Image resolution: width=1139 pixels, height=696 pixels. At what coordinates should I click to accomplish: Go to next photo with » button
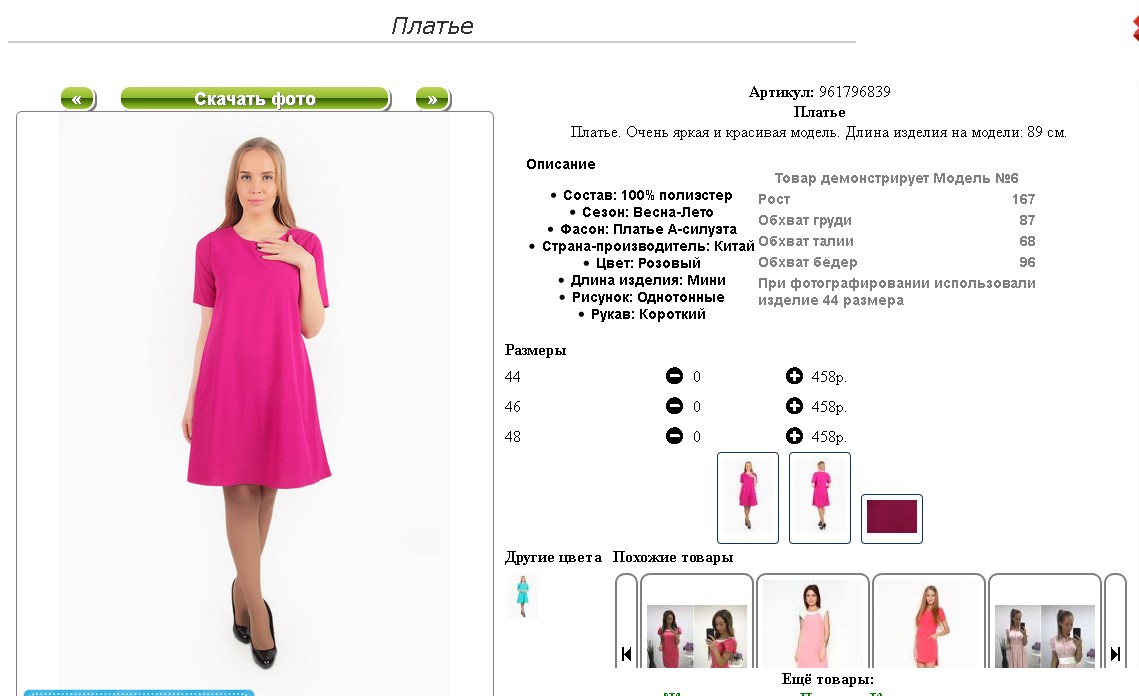(x=433, y=99)
